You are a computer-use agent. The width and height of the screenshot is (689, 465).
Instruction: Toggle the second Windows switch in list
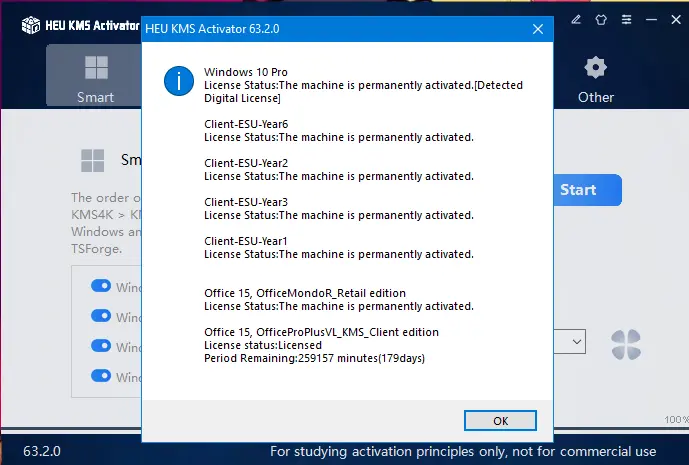tap(101, 316)
